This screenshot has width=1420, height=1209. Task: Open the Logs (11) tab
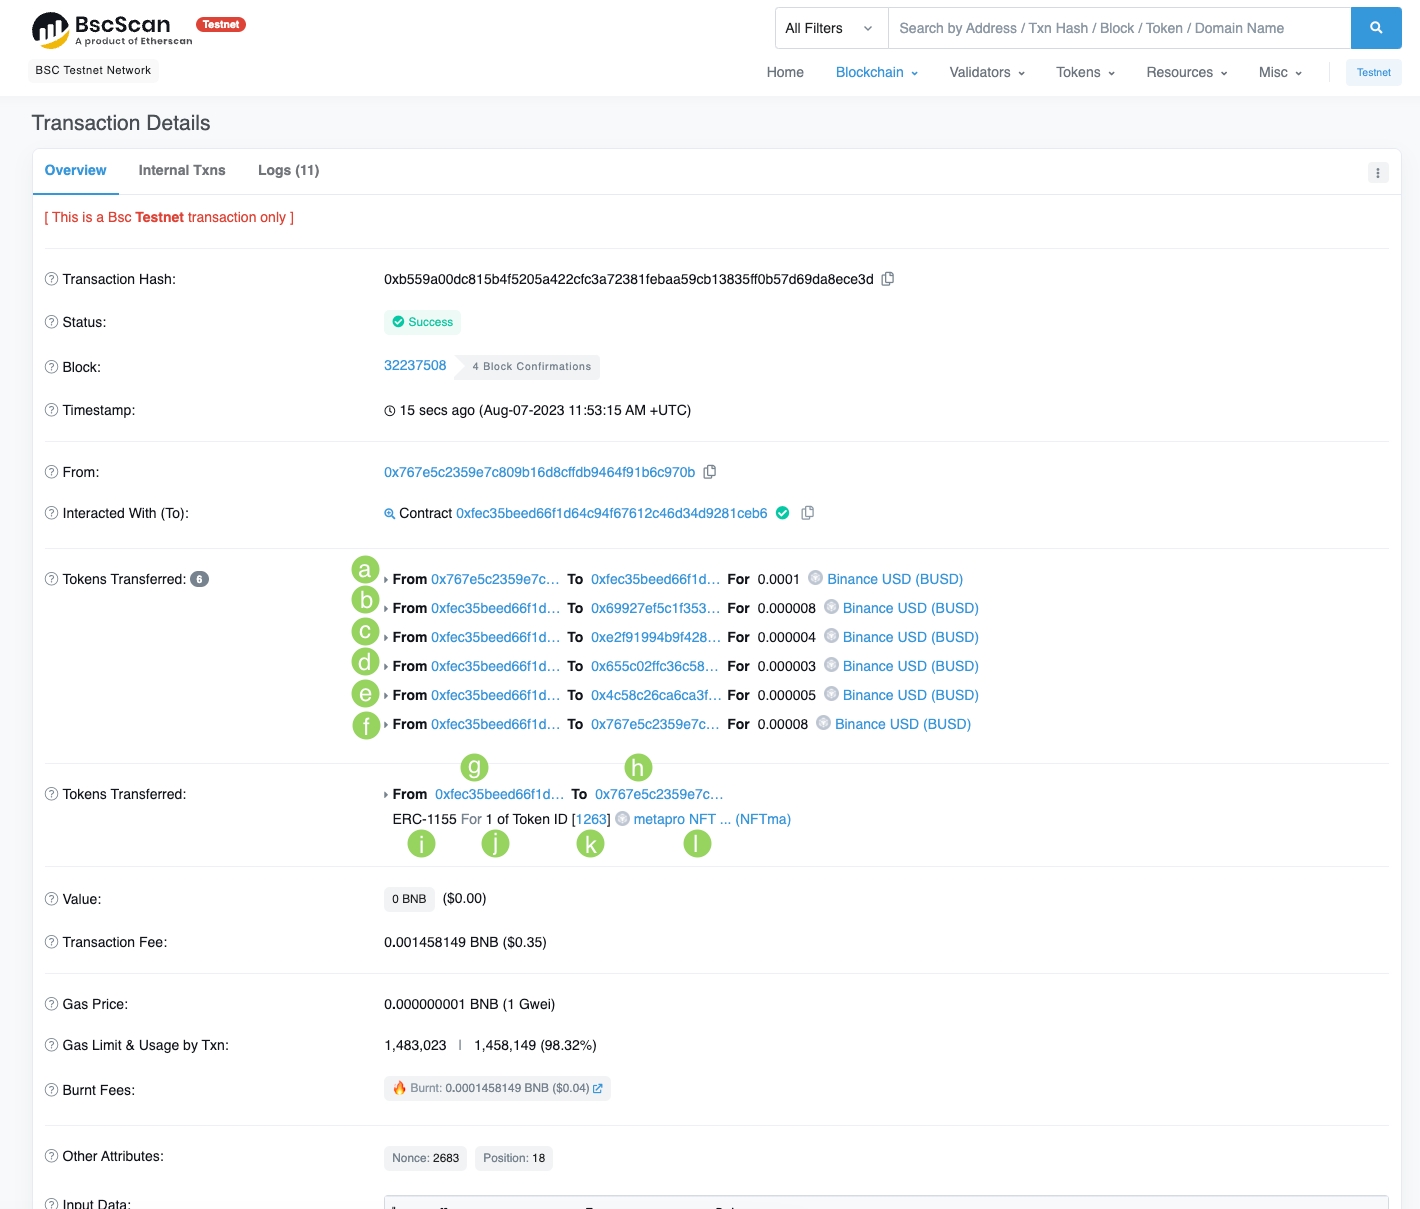(x=288, y=170)
